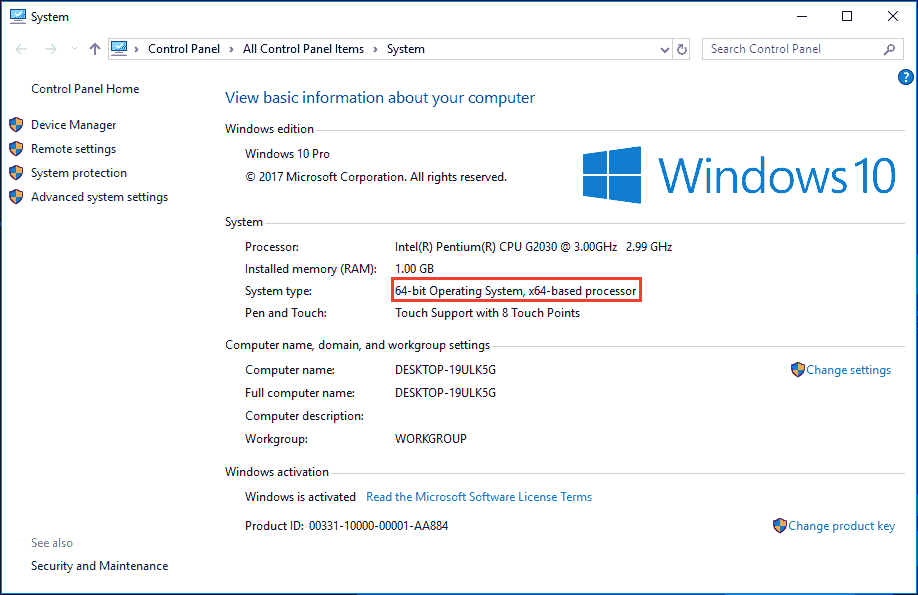Close the System window
The width and height of the screenshot is (918, 595).
pyautogui.click(x=892, y=16)
